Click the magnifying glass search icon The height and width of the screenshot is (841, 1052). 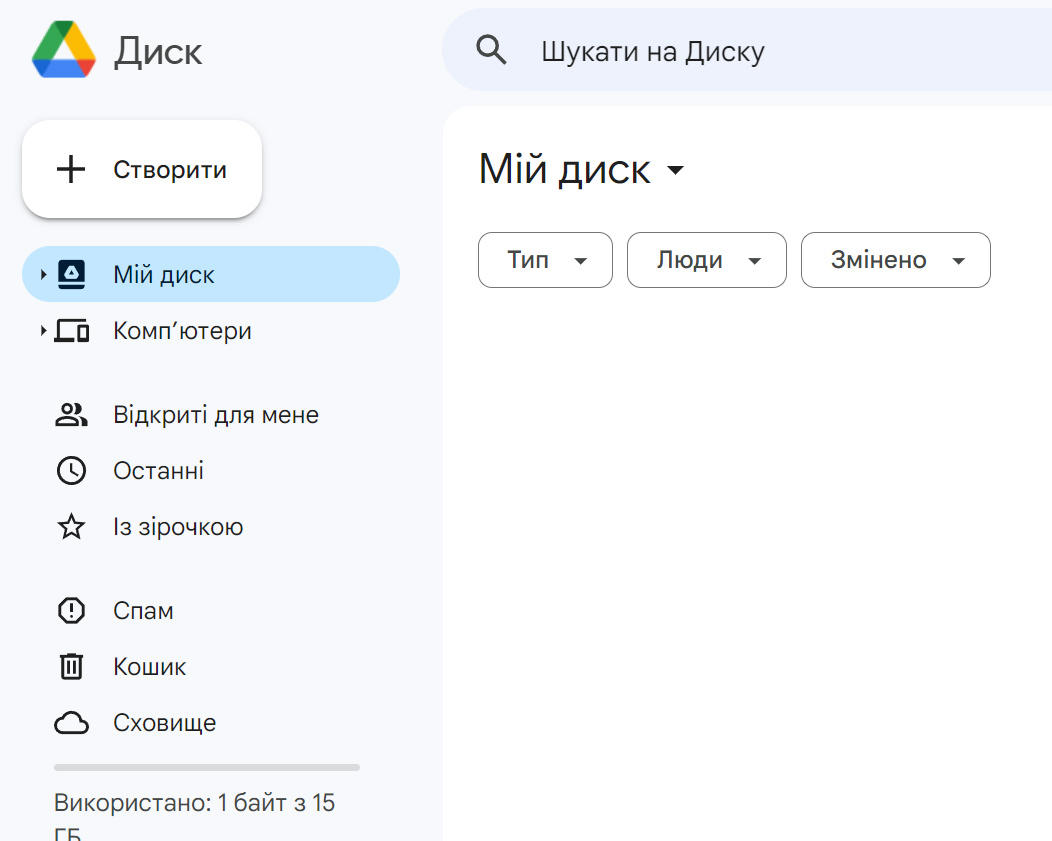(x=491, y=50)
